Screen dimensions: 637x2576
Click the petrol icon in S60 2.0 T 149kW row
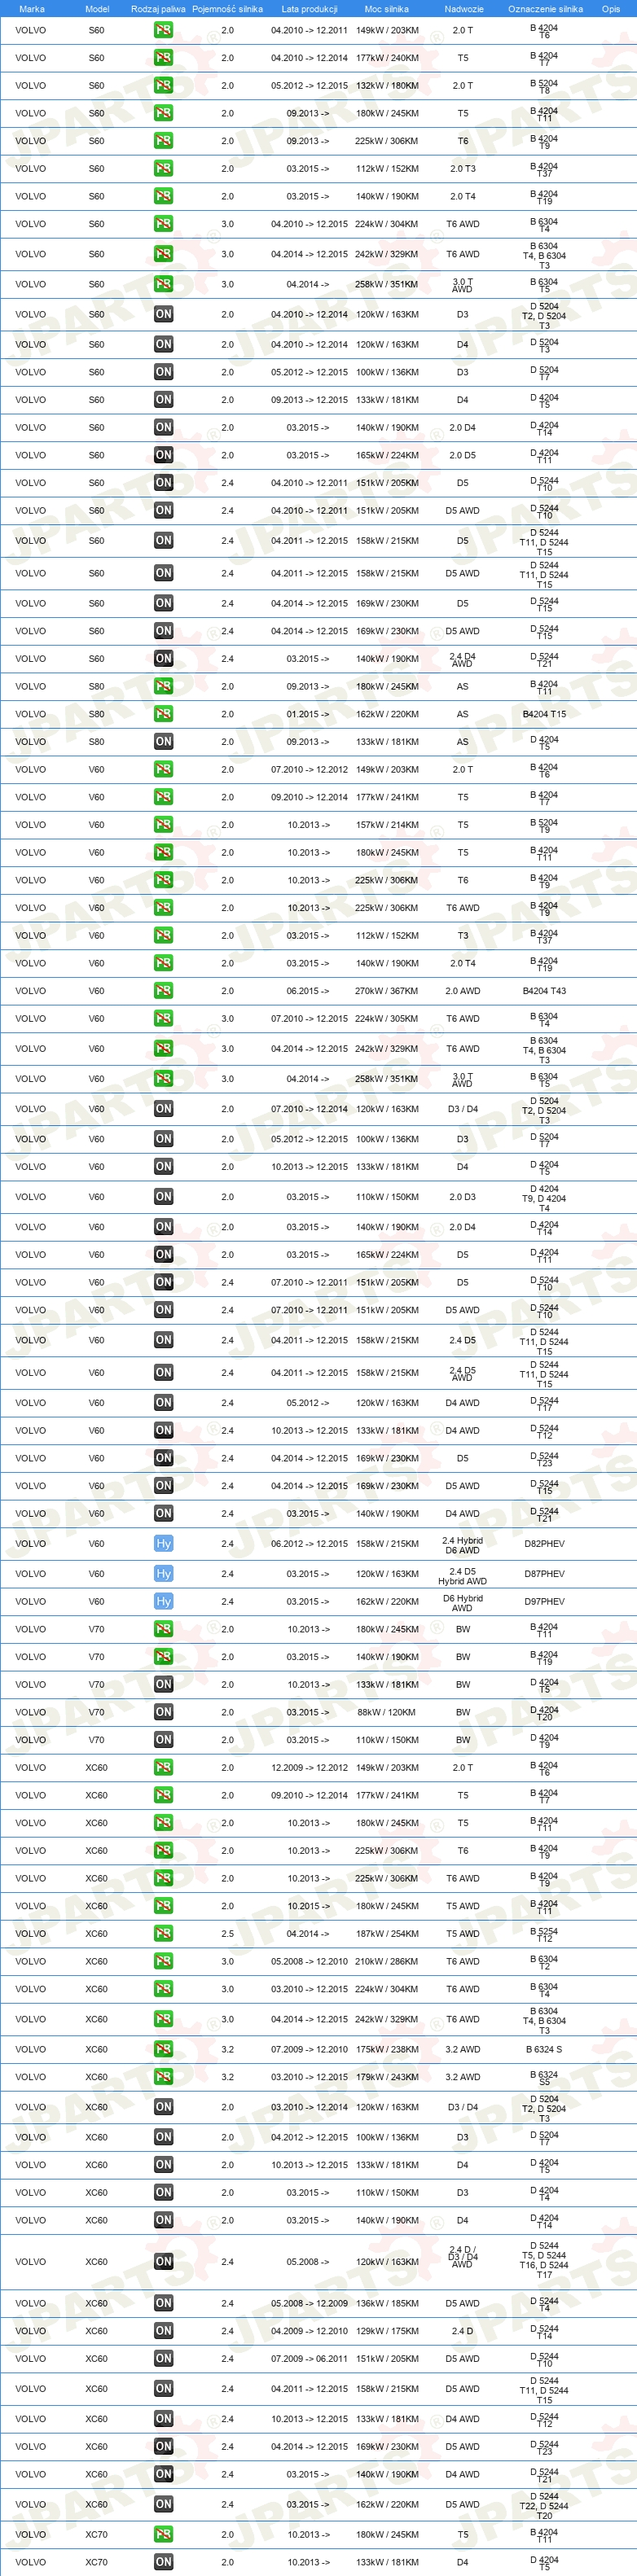pos(163,30)
